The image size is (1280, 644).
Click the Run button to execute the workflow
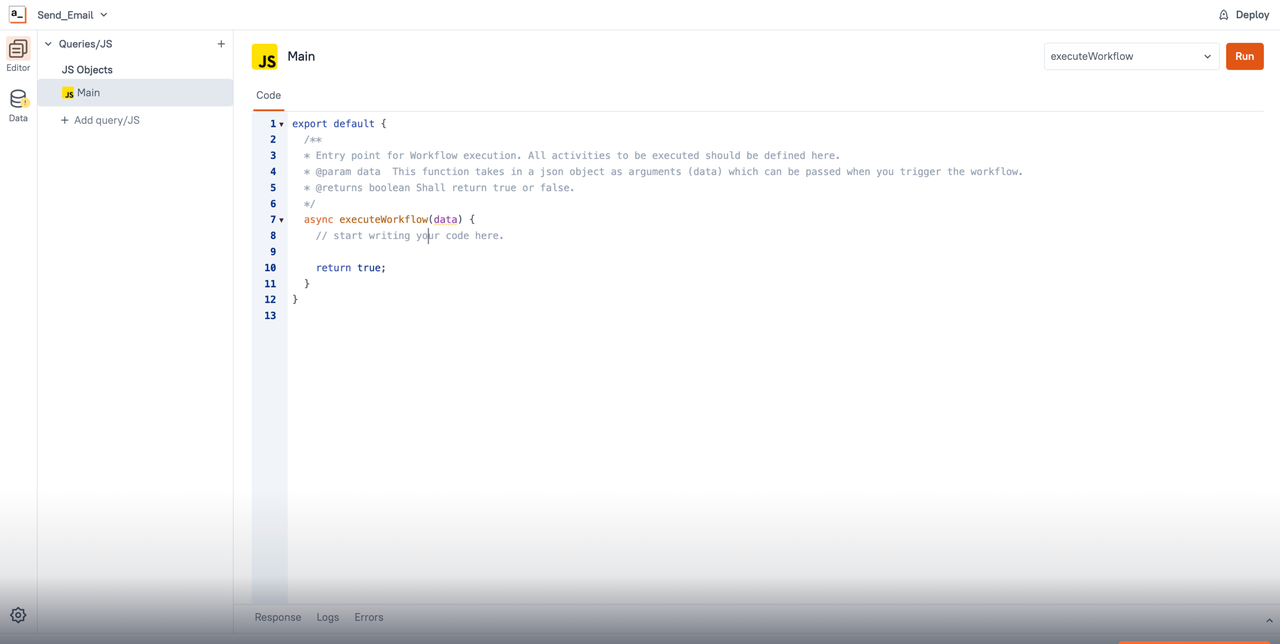tap(1244, 56)
